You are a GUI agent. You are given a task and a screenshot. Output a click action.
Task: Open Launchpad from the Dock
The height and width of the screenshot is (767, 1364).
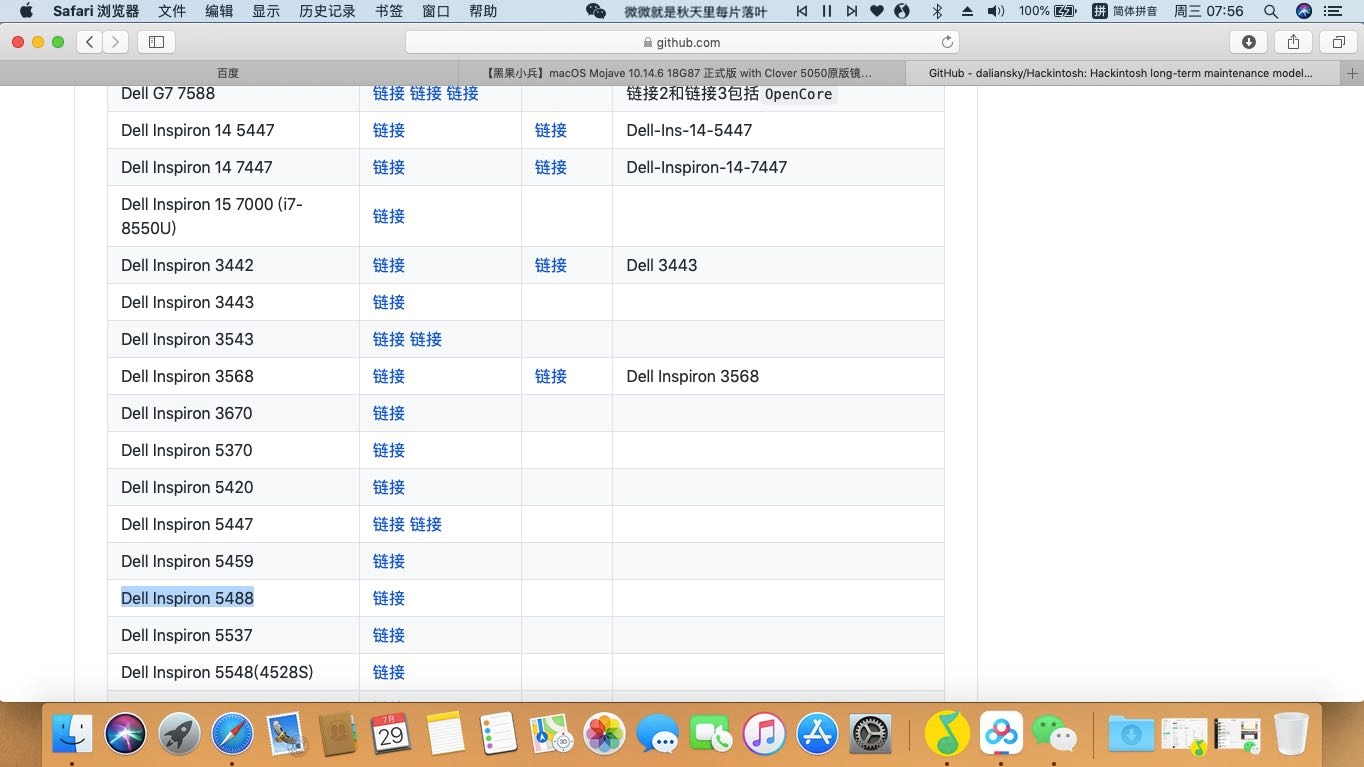179,735
